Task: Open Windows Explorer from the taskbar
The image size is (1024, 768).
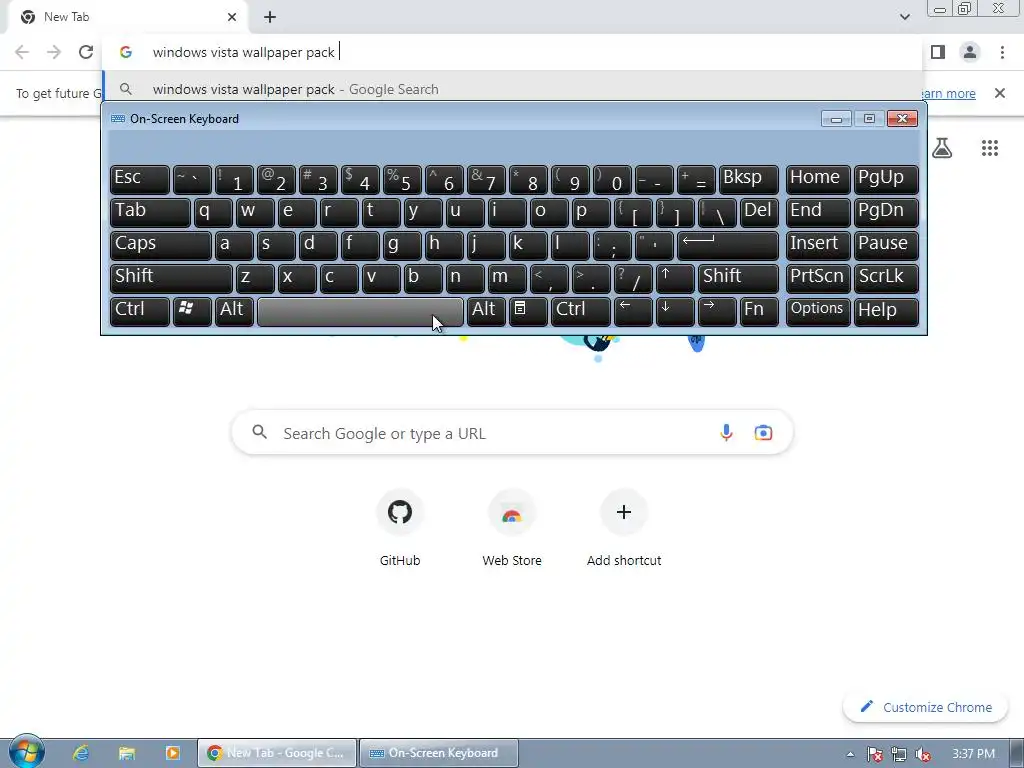Action: (127, 753)
